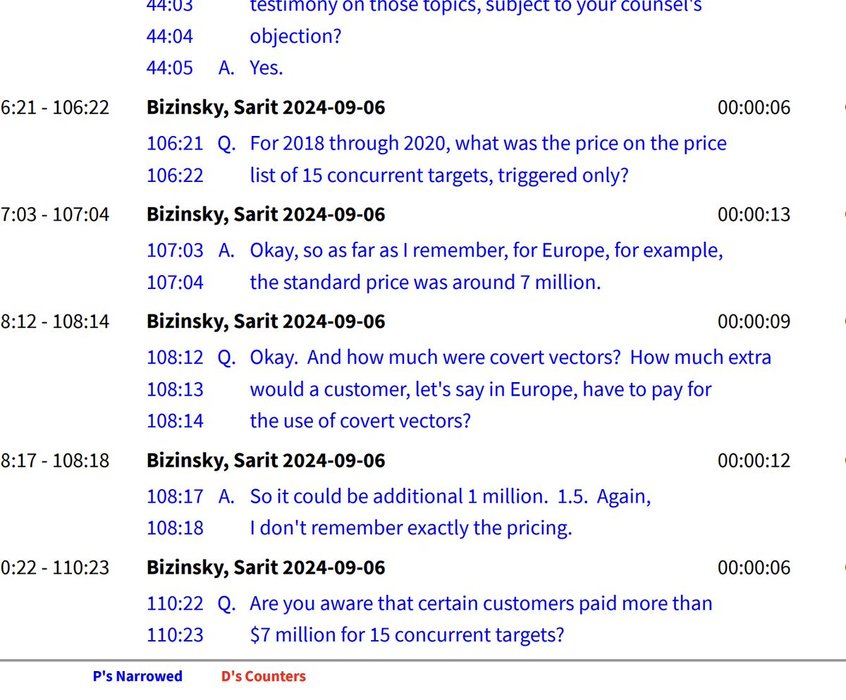846x700 pixels.
Task: Click the 44:05 answer line 'Yes.'
Action: click(215, 68)
